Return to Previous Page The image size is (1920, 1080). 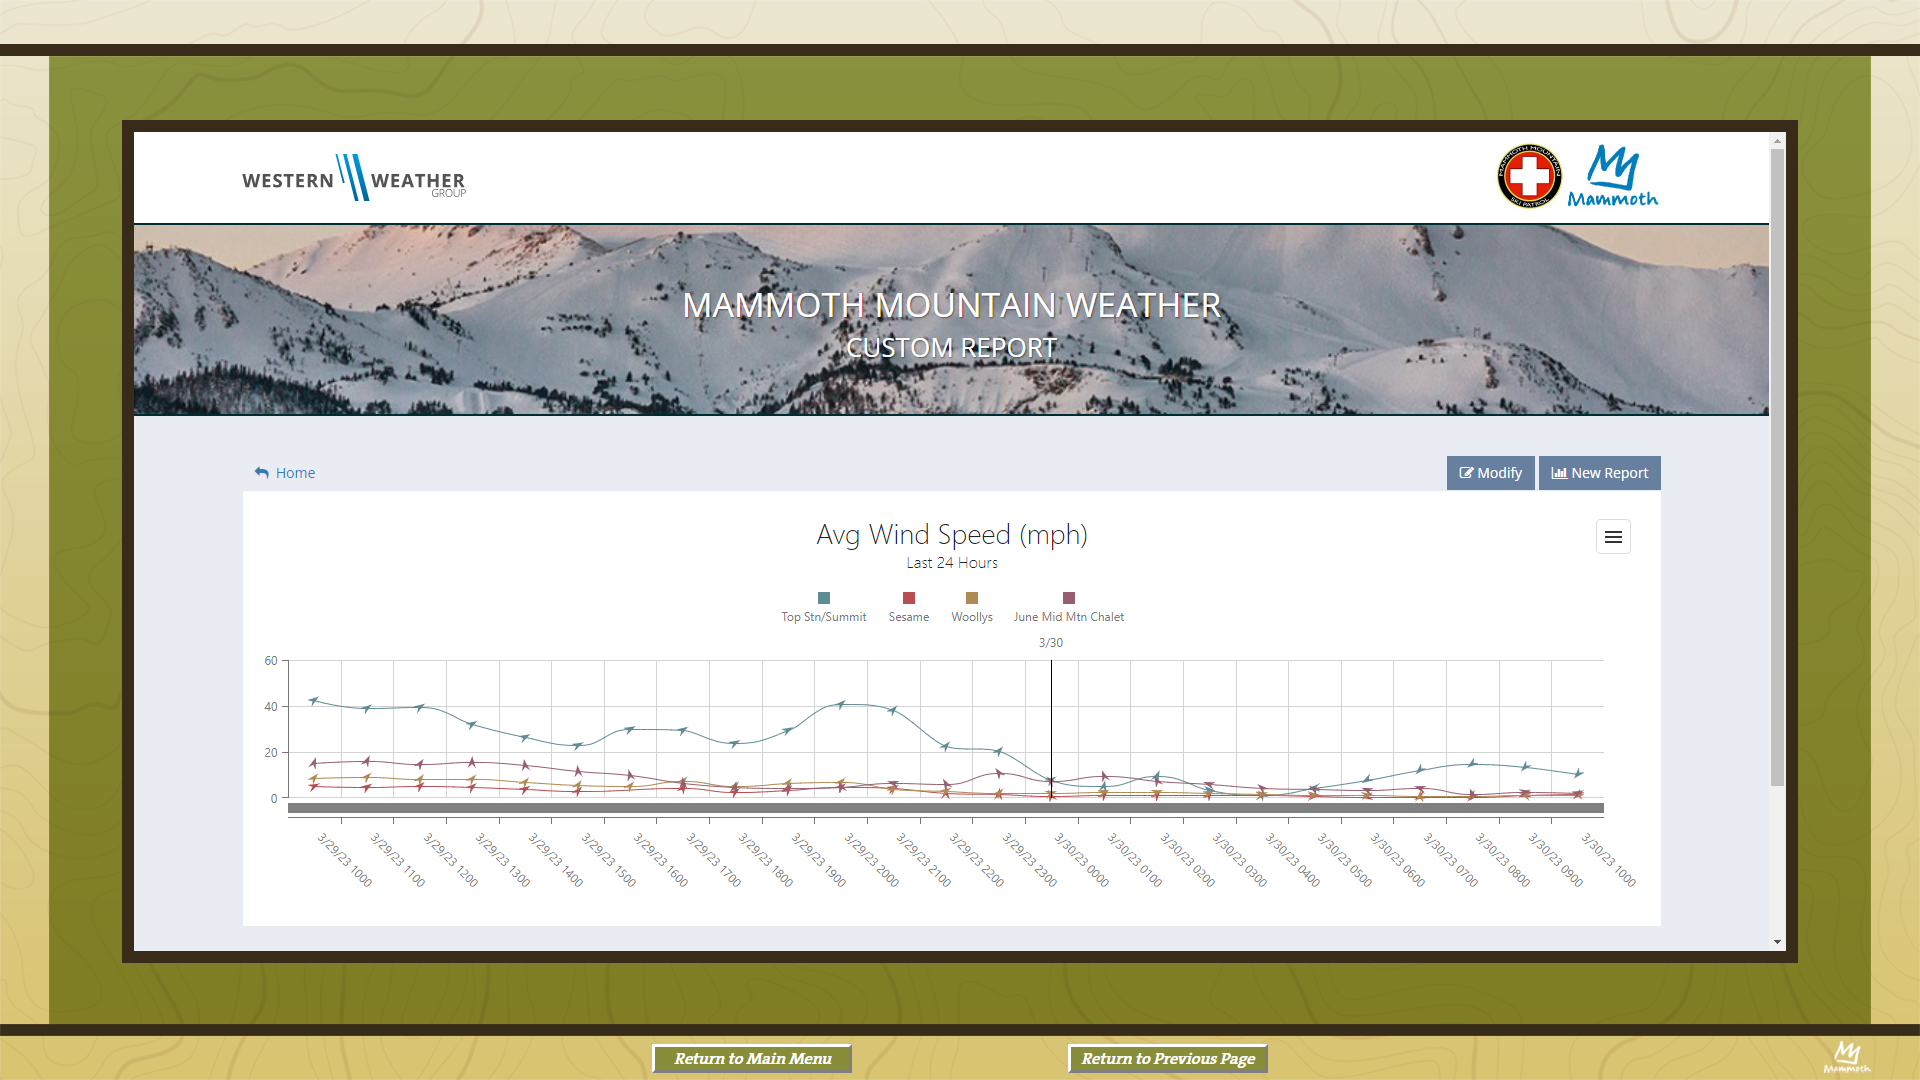(1167, 1059)
